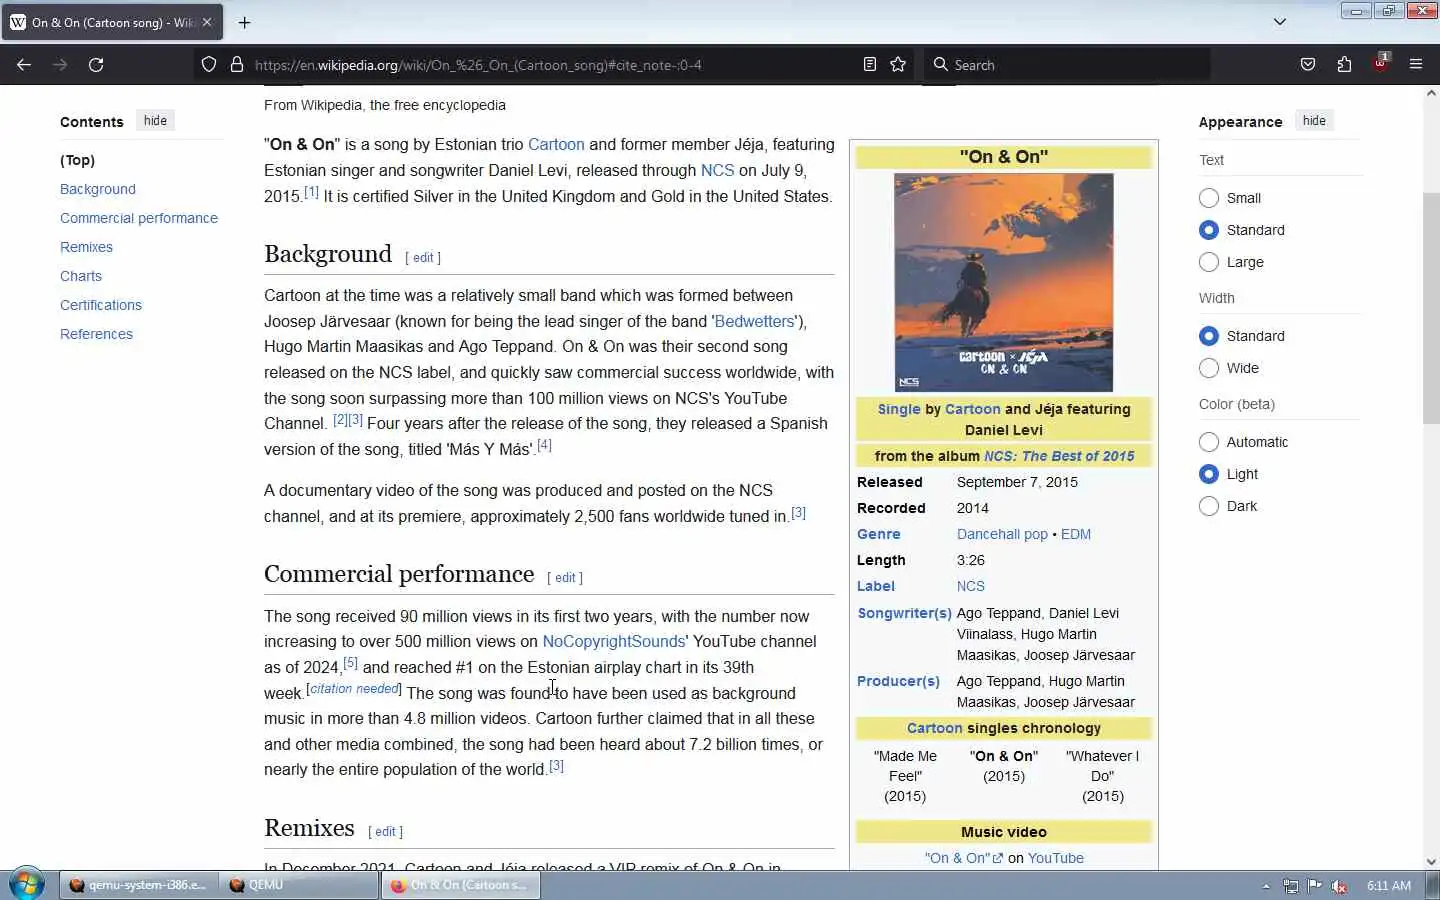Screen dimensions: 1440x900
Task: Open NCS: The Best of 2015 album link
Action: 1059,456
